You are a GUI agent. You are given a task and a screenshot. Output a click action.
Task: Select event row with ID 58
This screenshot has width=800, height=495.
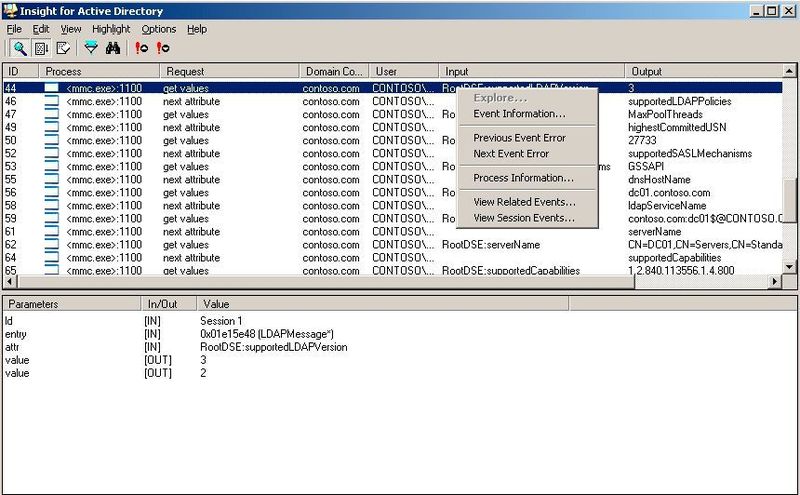click(x=393, y=206)
